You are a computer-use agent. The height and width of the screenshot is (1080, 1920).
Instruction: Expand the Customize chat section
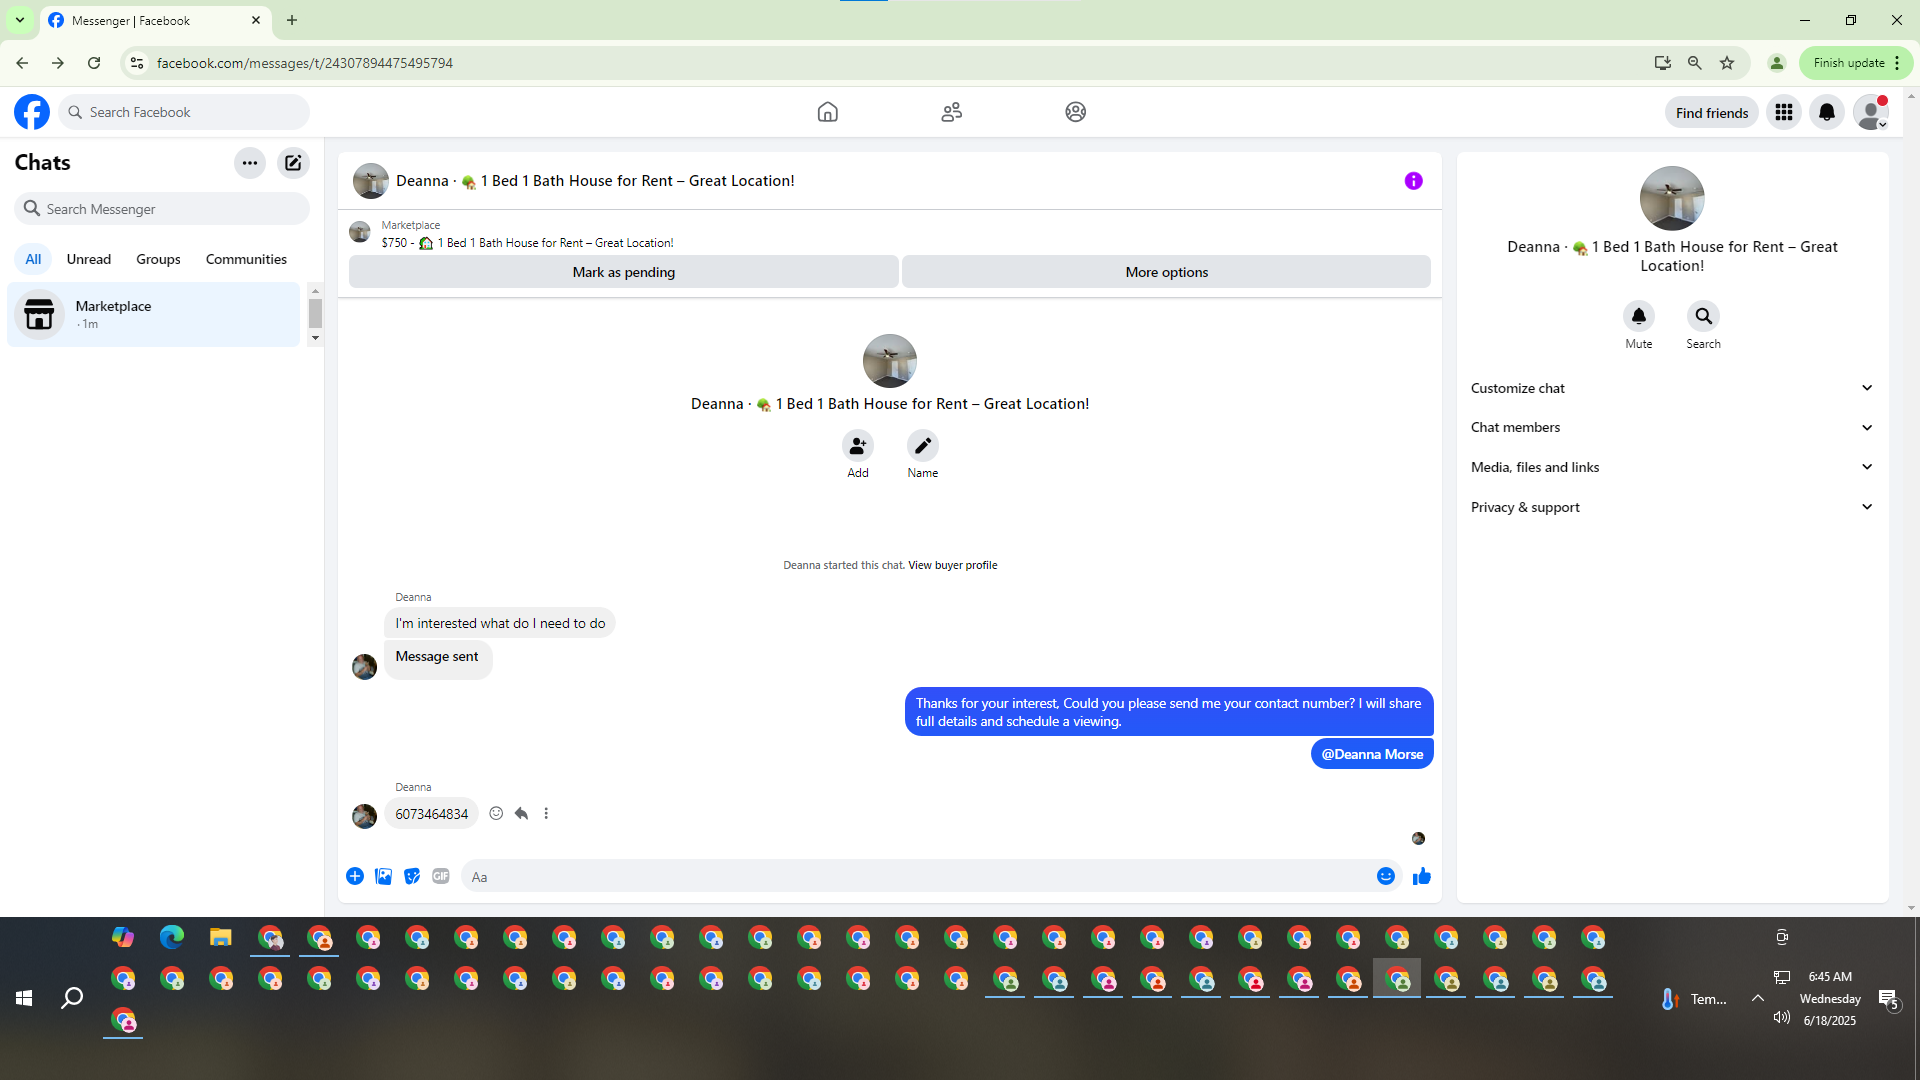[1672, 388]
